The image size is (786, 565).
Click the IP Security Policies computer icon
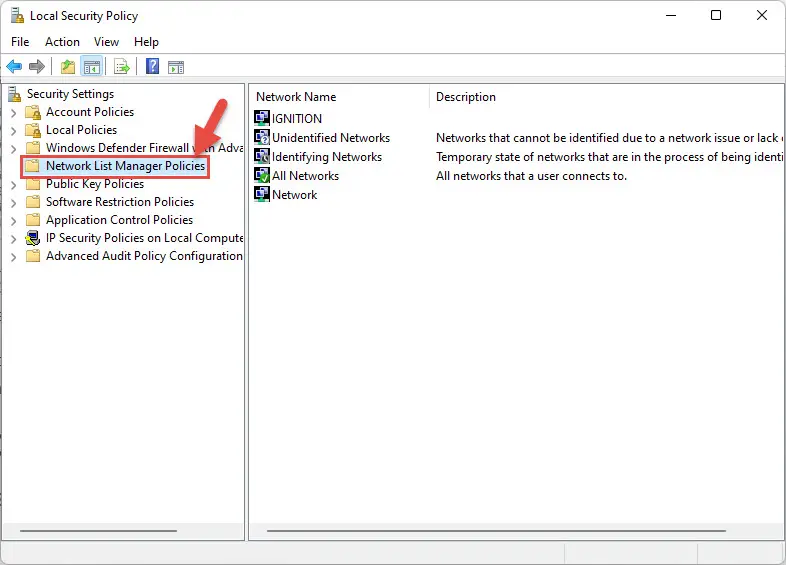pos(33,238)
